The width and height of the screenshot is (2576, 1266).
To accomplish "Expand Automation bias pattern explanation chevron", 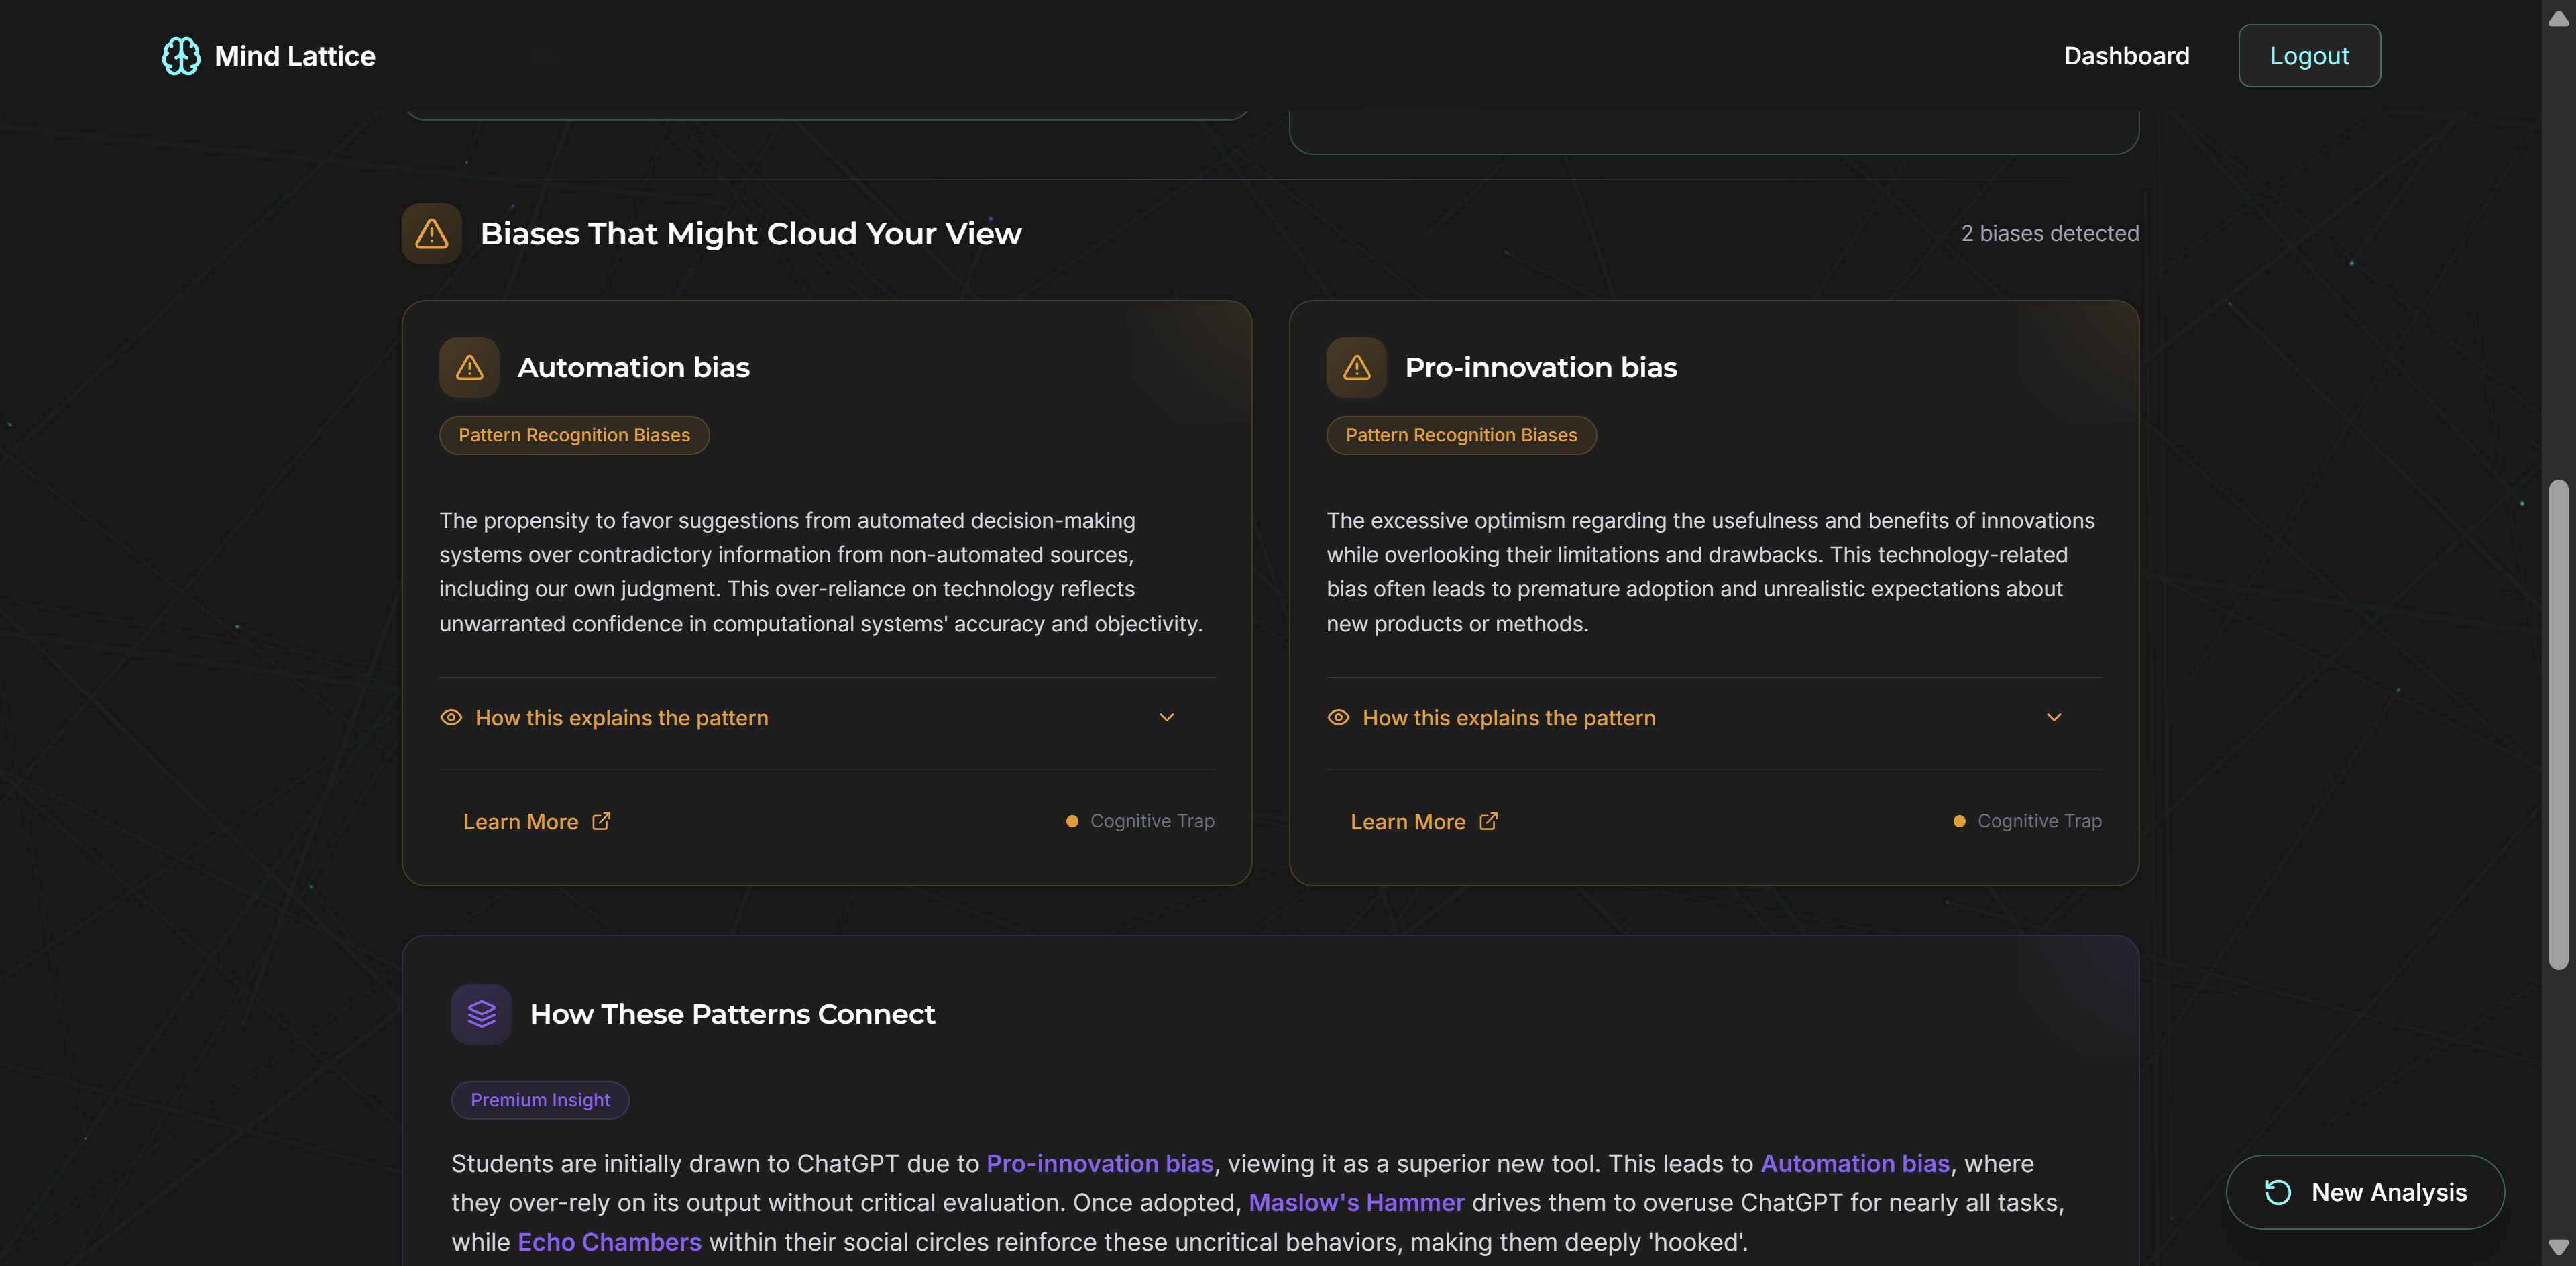I will 1166,717.
